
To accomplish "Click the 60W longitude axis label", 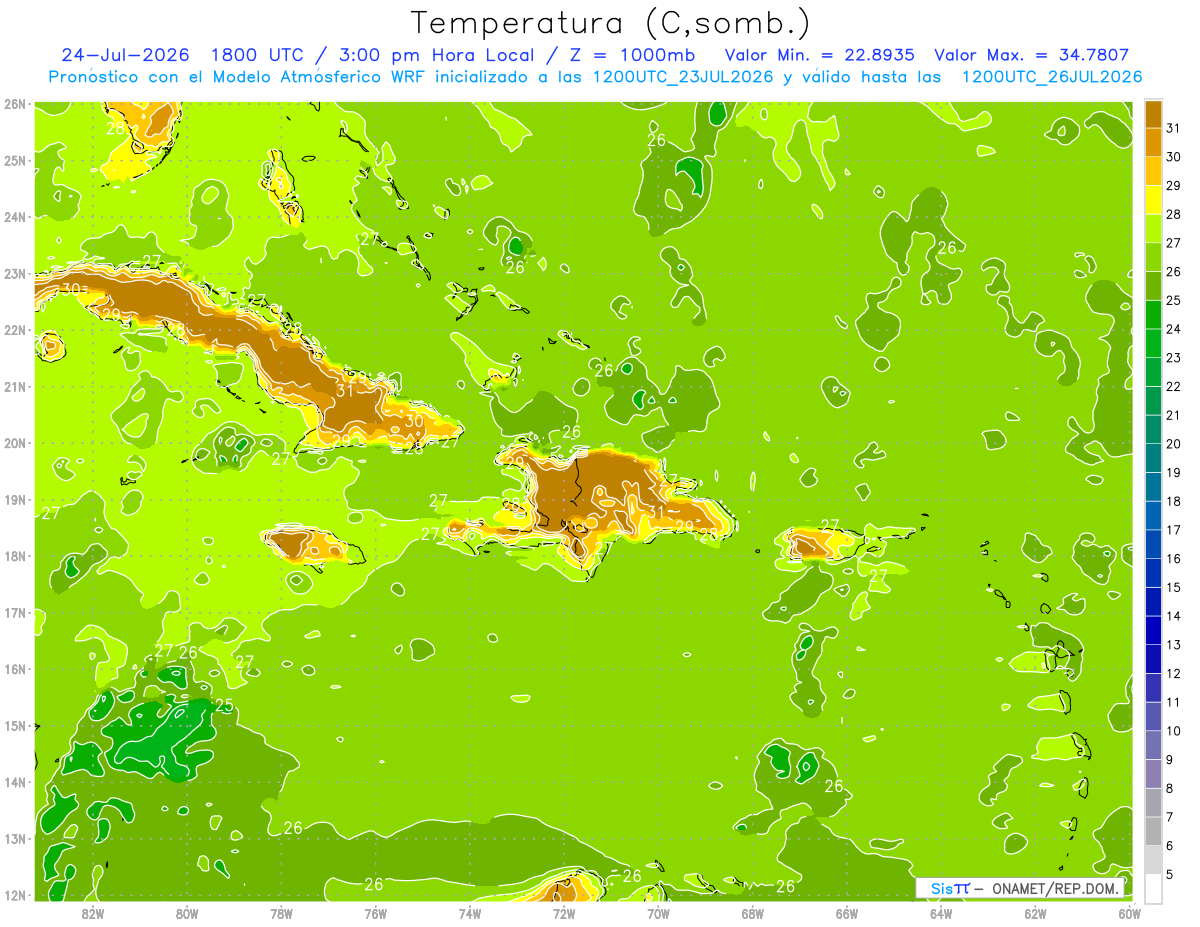I will [1129, 913].
